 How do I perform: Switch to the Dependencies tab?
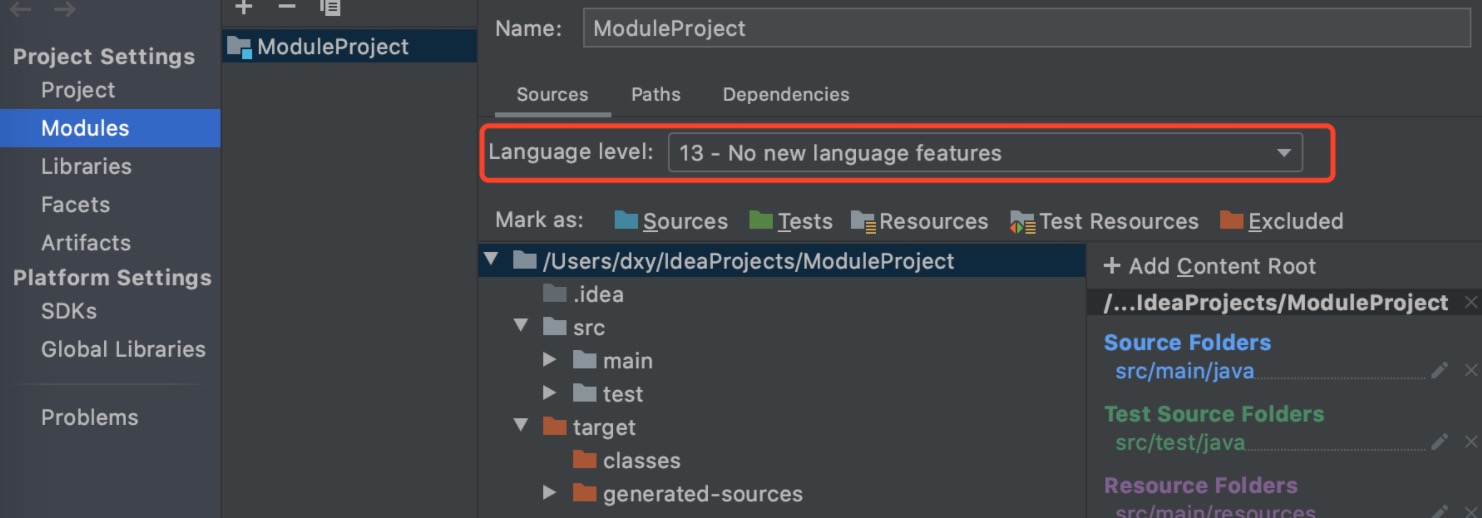(x=785, y=94)
